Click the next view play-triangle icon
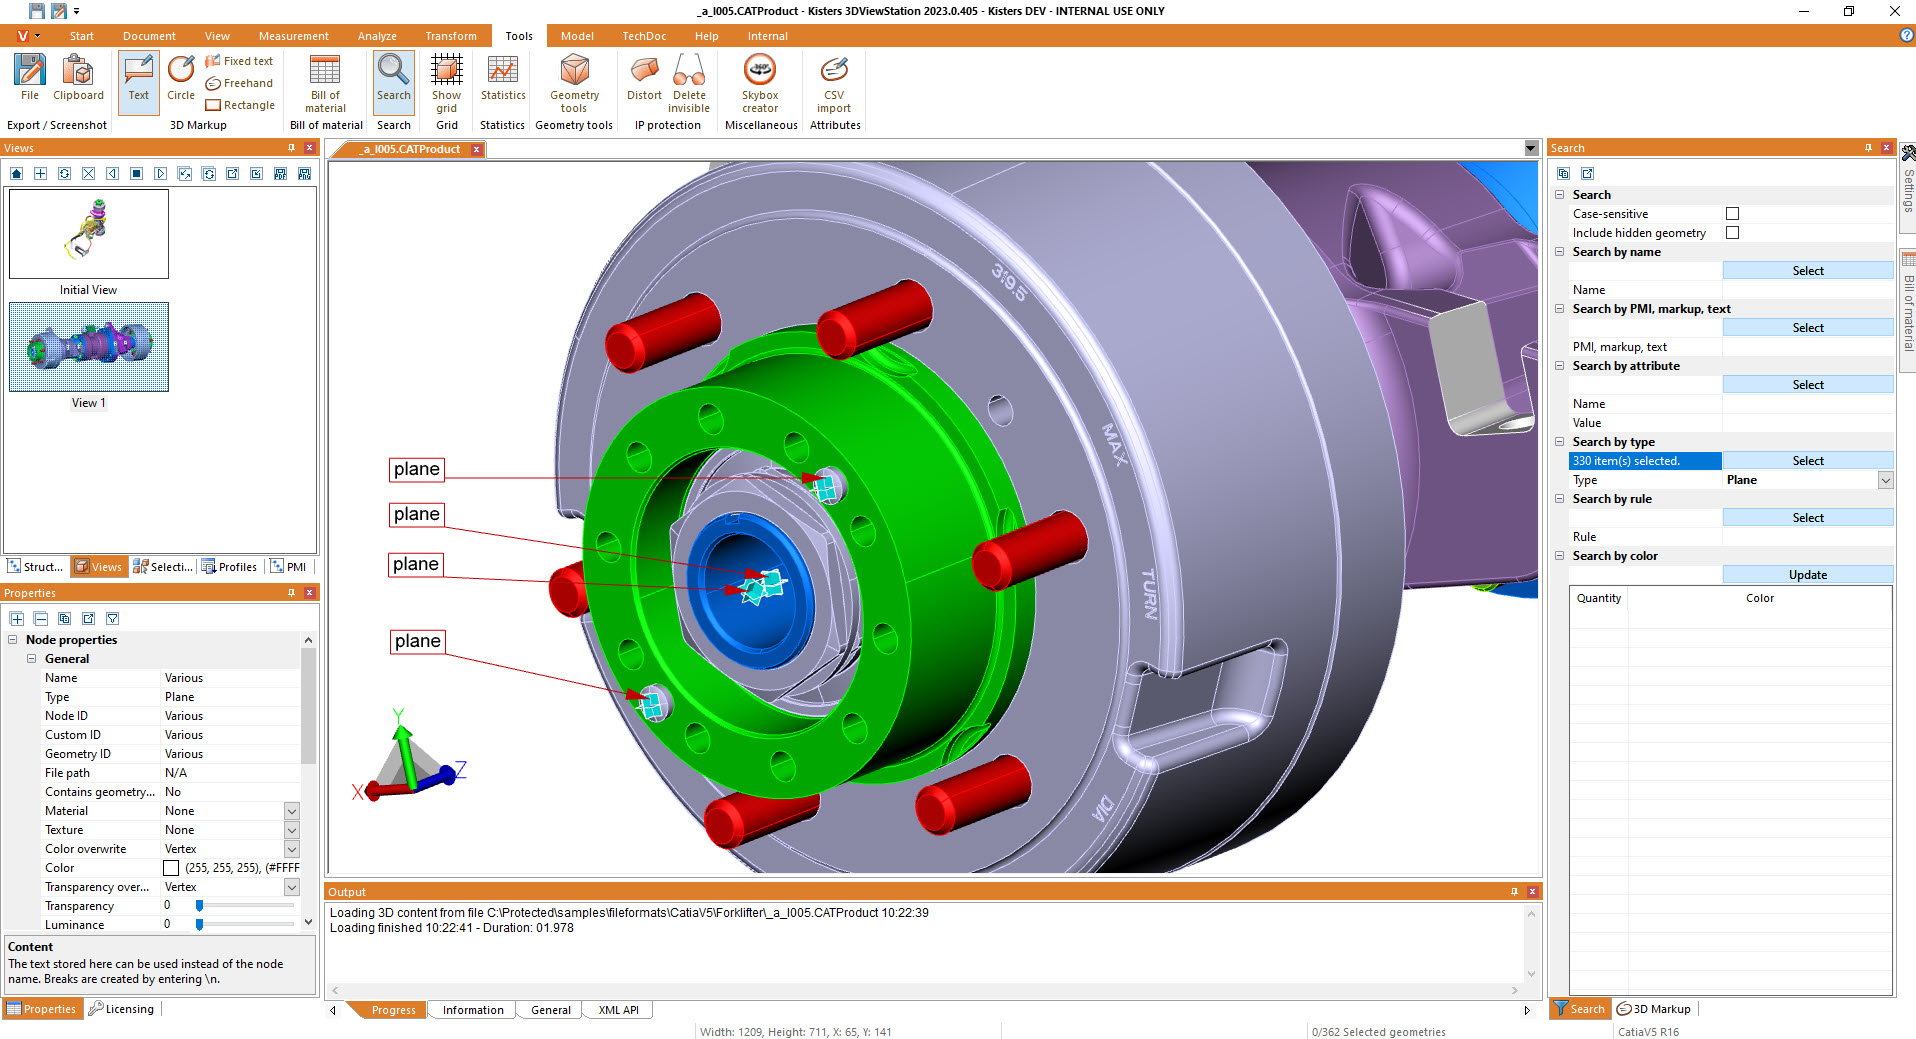The width and height of the screenshot is (1916, 1039). pyautogui.click(x=160, y=174)
